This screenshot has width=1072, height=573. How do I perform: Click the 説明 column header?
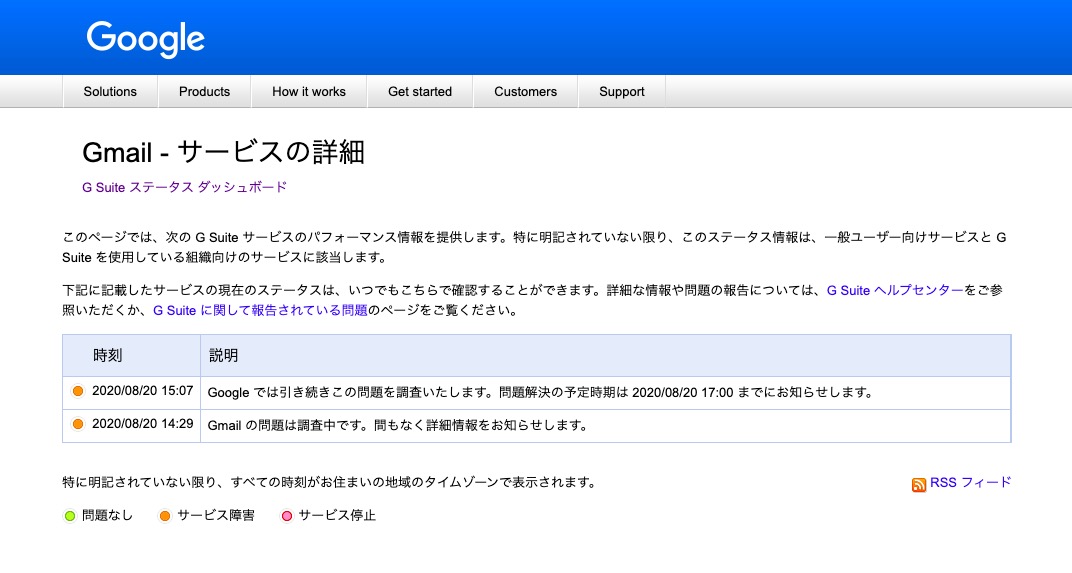pos(224,356)
